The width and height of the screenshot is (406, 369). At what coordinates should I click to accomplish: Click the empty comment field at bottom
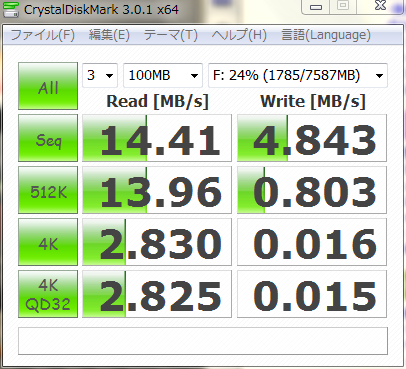coord(203,341)
